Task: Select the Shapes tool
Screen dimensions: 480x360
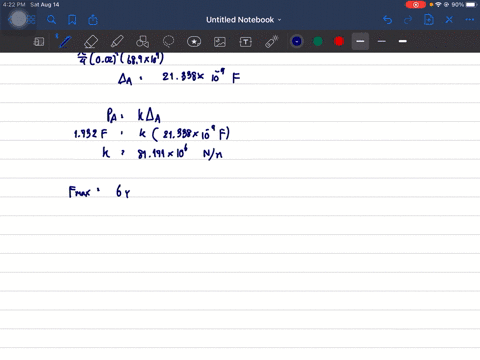Action: point(143,42)
